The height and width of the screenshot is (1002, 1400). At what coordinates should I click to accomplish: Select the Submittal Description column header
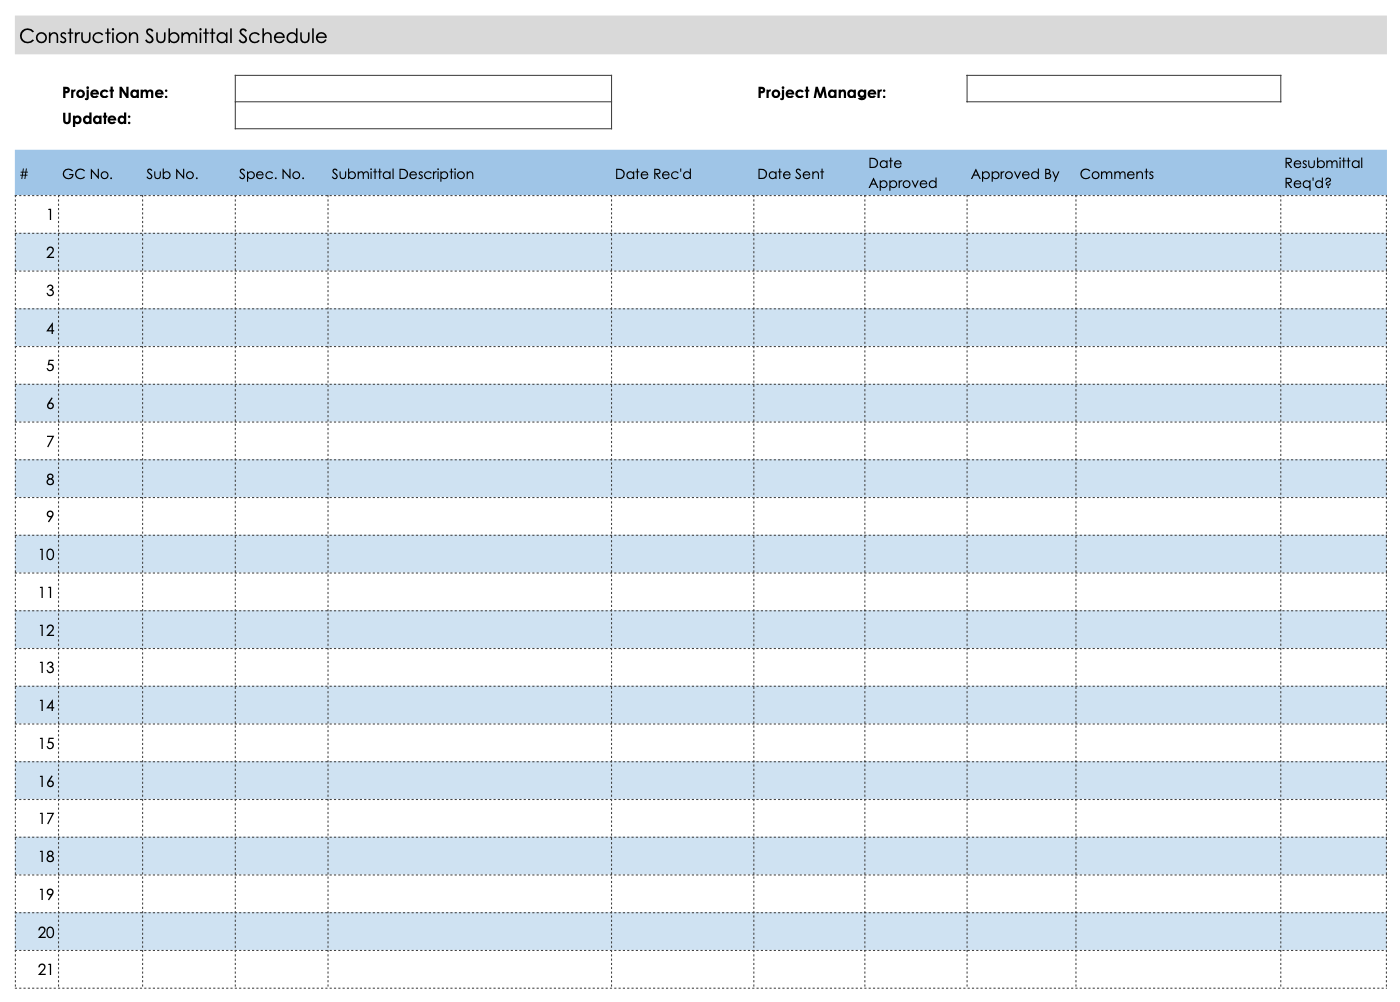(x=402, y=173)
